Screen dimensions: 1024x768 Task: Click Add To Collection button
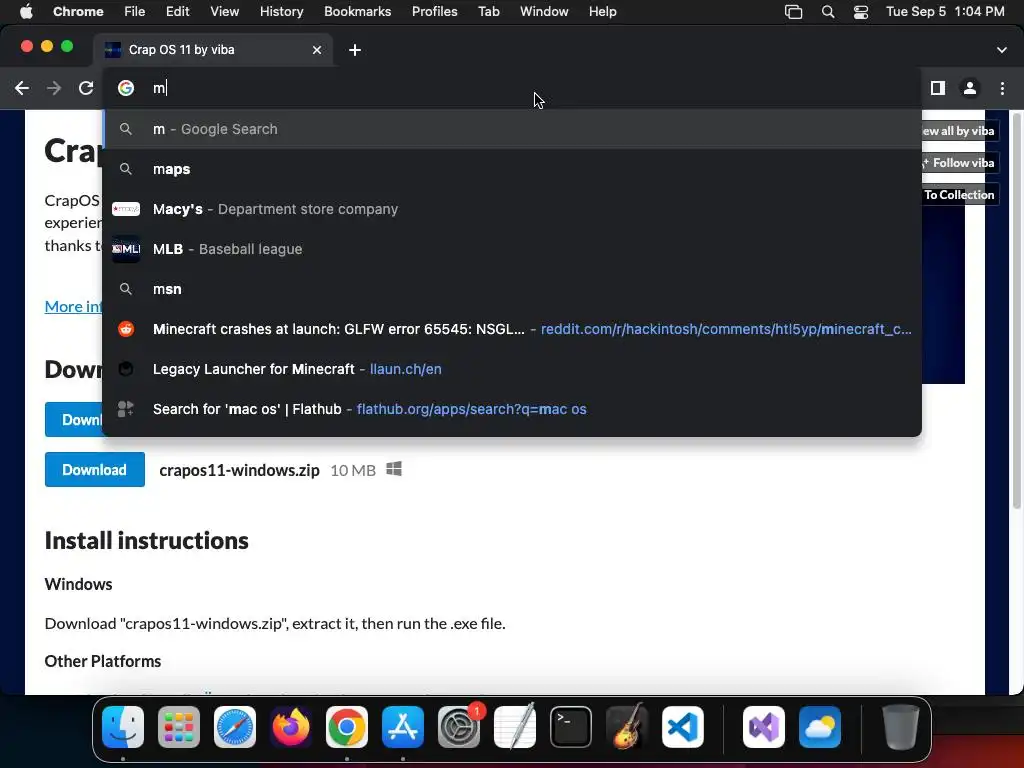pos(959,195)
